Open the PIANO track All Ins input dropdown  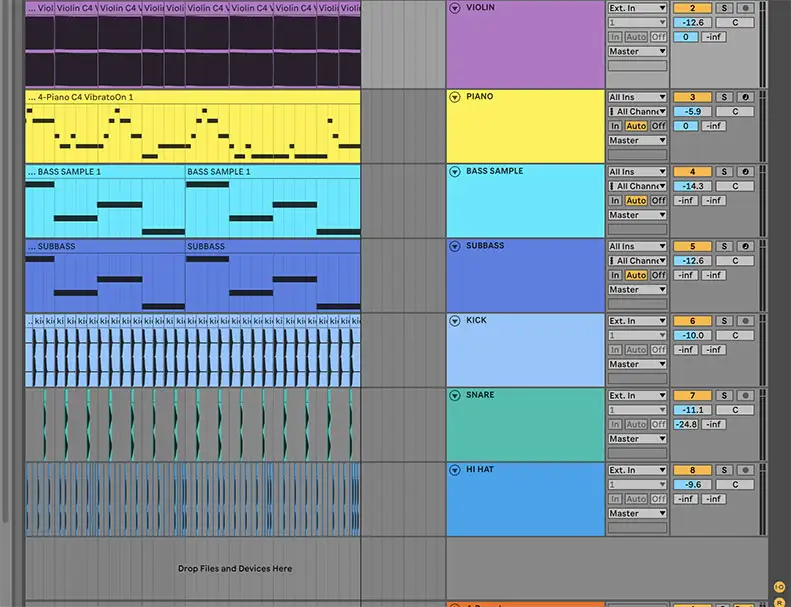[x=637, y=97]
